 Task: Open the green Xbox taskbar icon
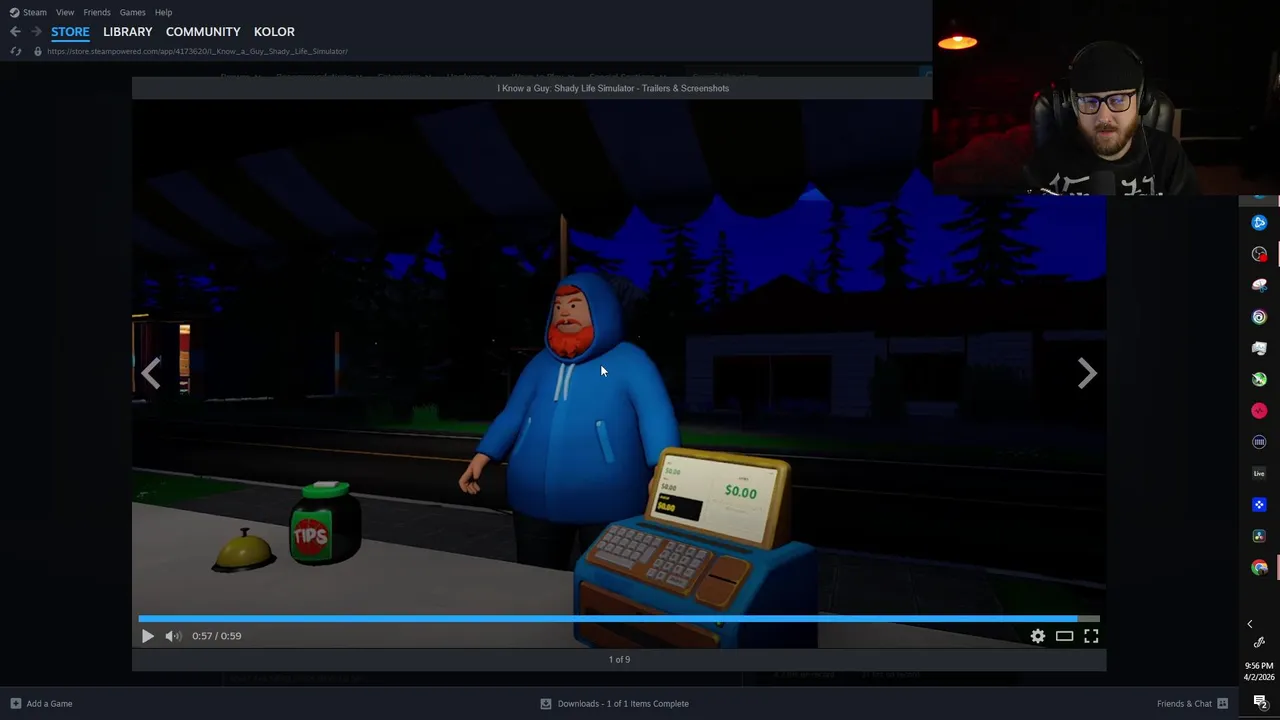tap(1259, 379)
